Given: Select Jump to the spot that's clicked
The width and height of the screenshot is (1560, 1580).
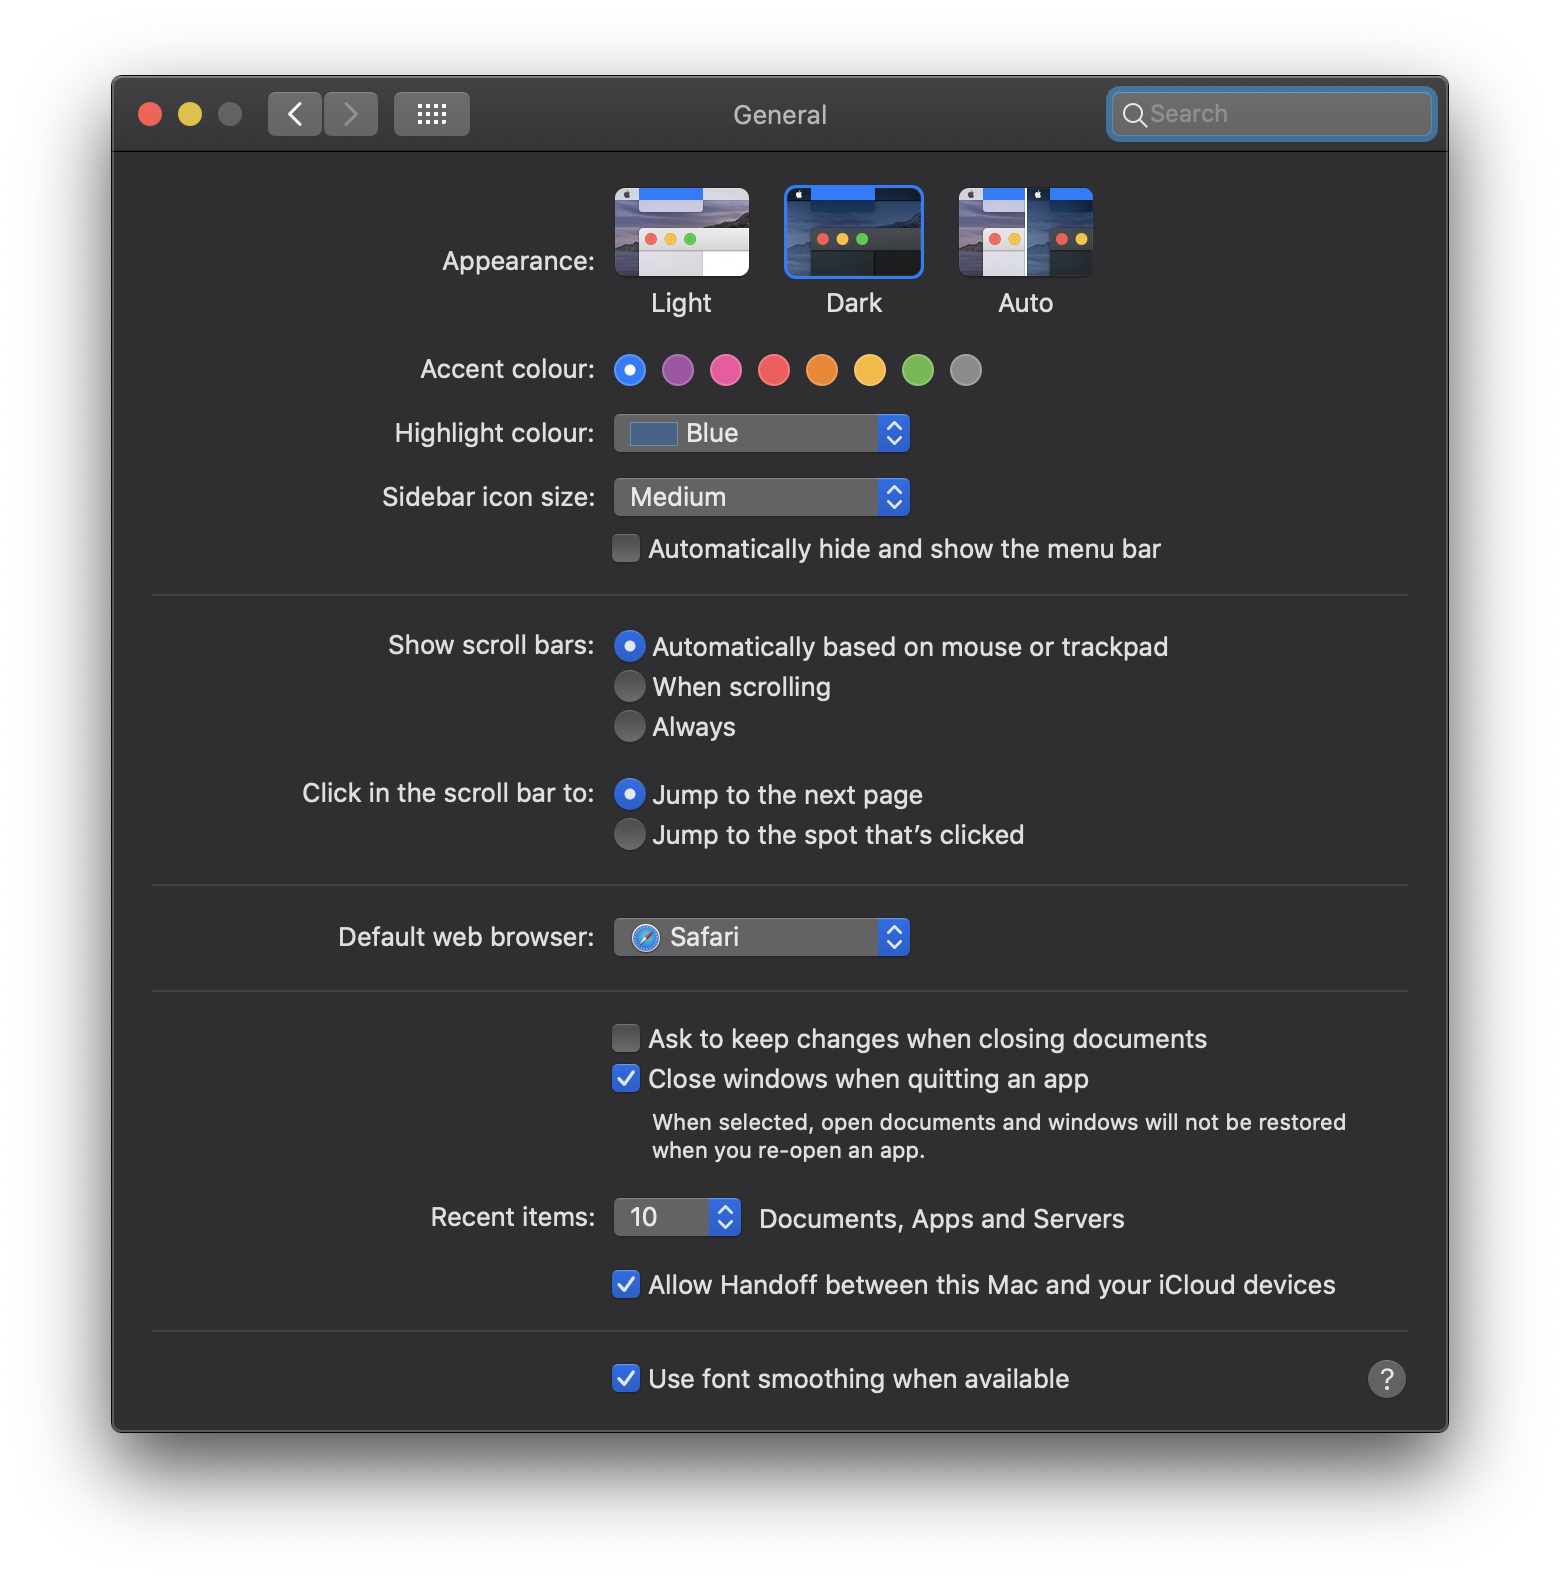Looking at the screenshot, I should (x=630, y=834).
